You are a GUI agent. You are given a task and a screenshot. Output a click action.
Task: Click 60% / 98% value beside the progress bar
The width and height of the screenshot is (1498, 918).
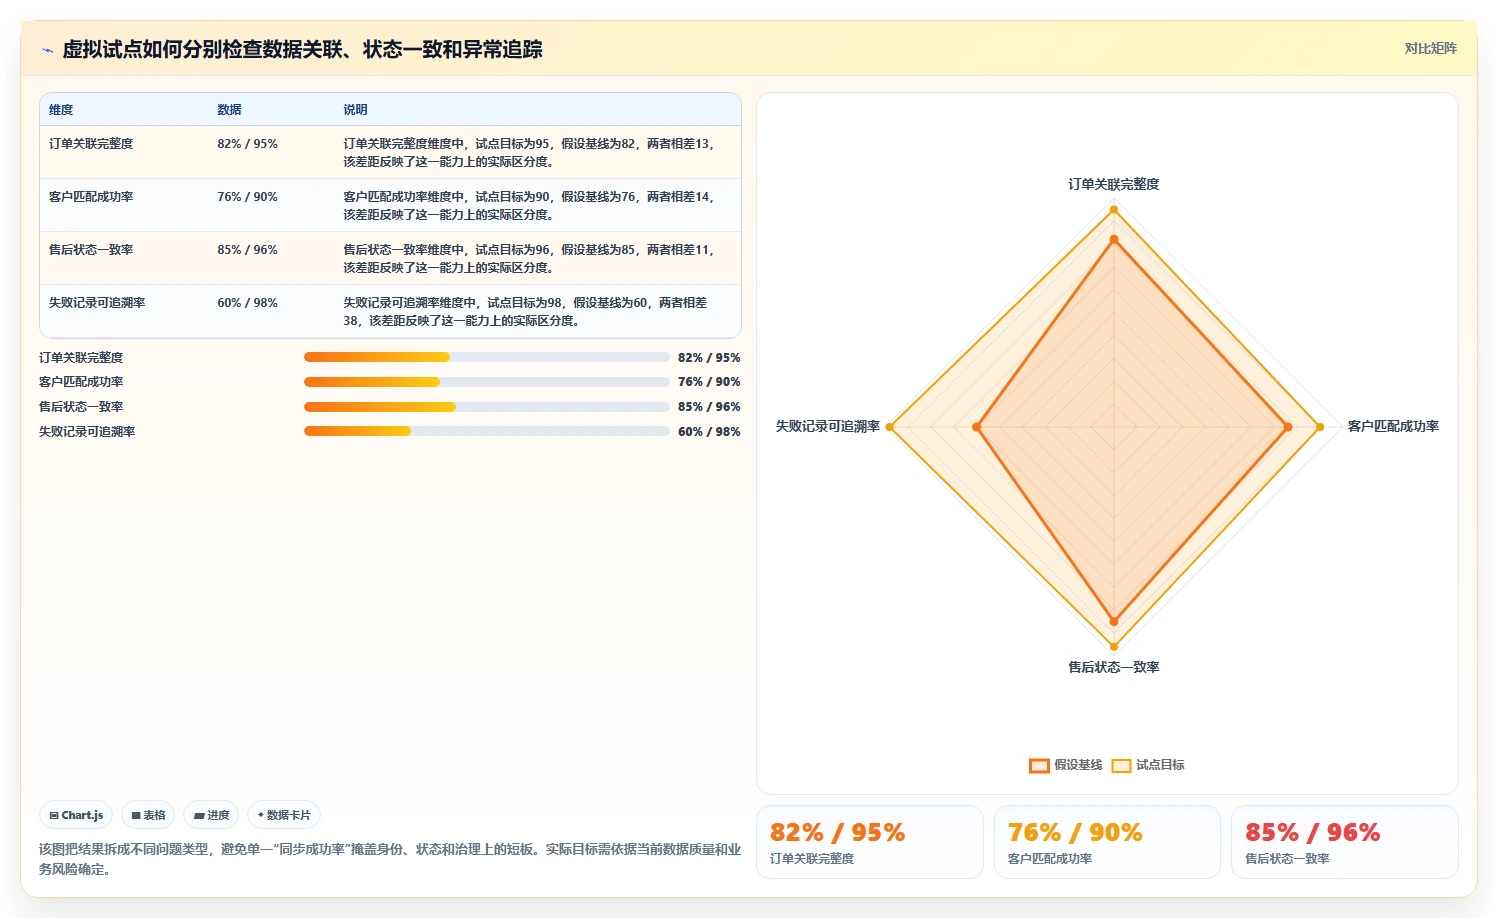click(x=709, y=431)
